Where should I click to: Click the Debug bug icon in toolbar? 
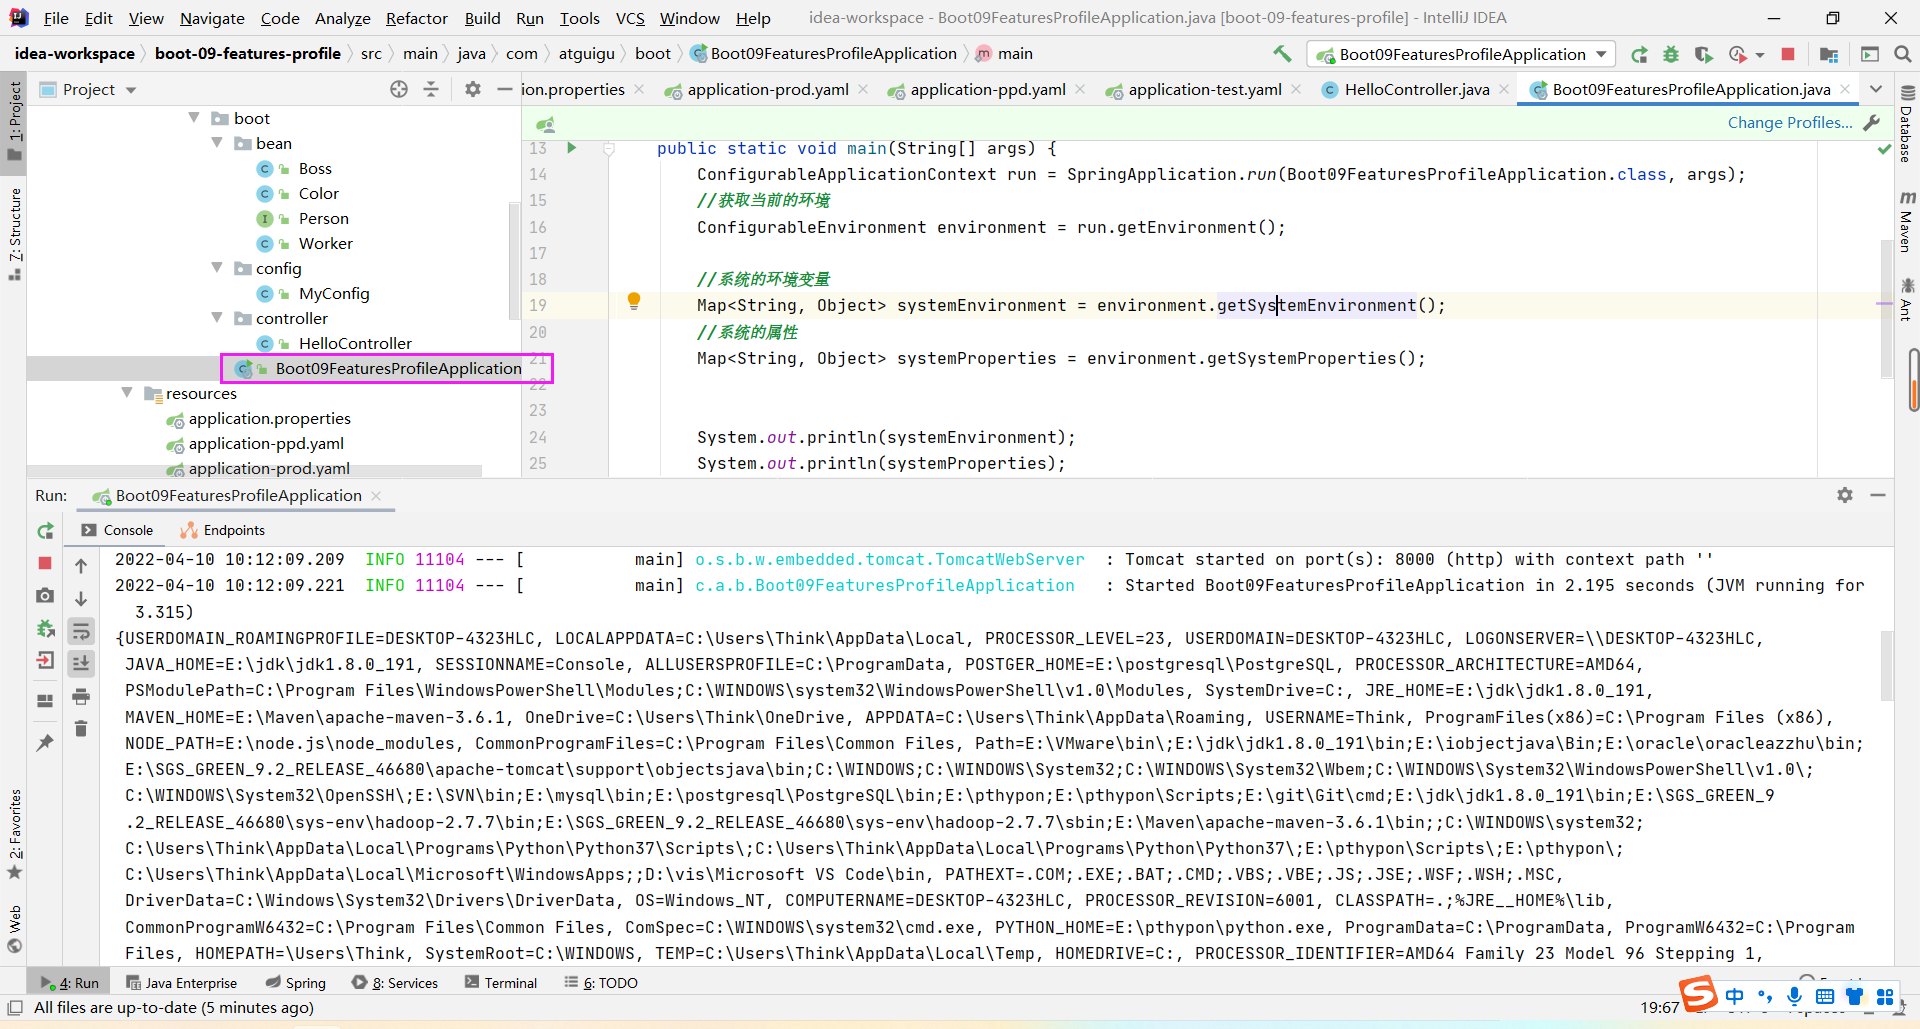click(1671, 54)
